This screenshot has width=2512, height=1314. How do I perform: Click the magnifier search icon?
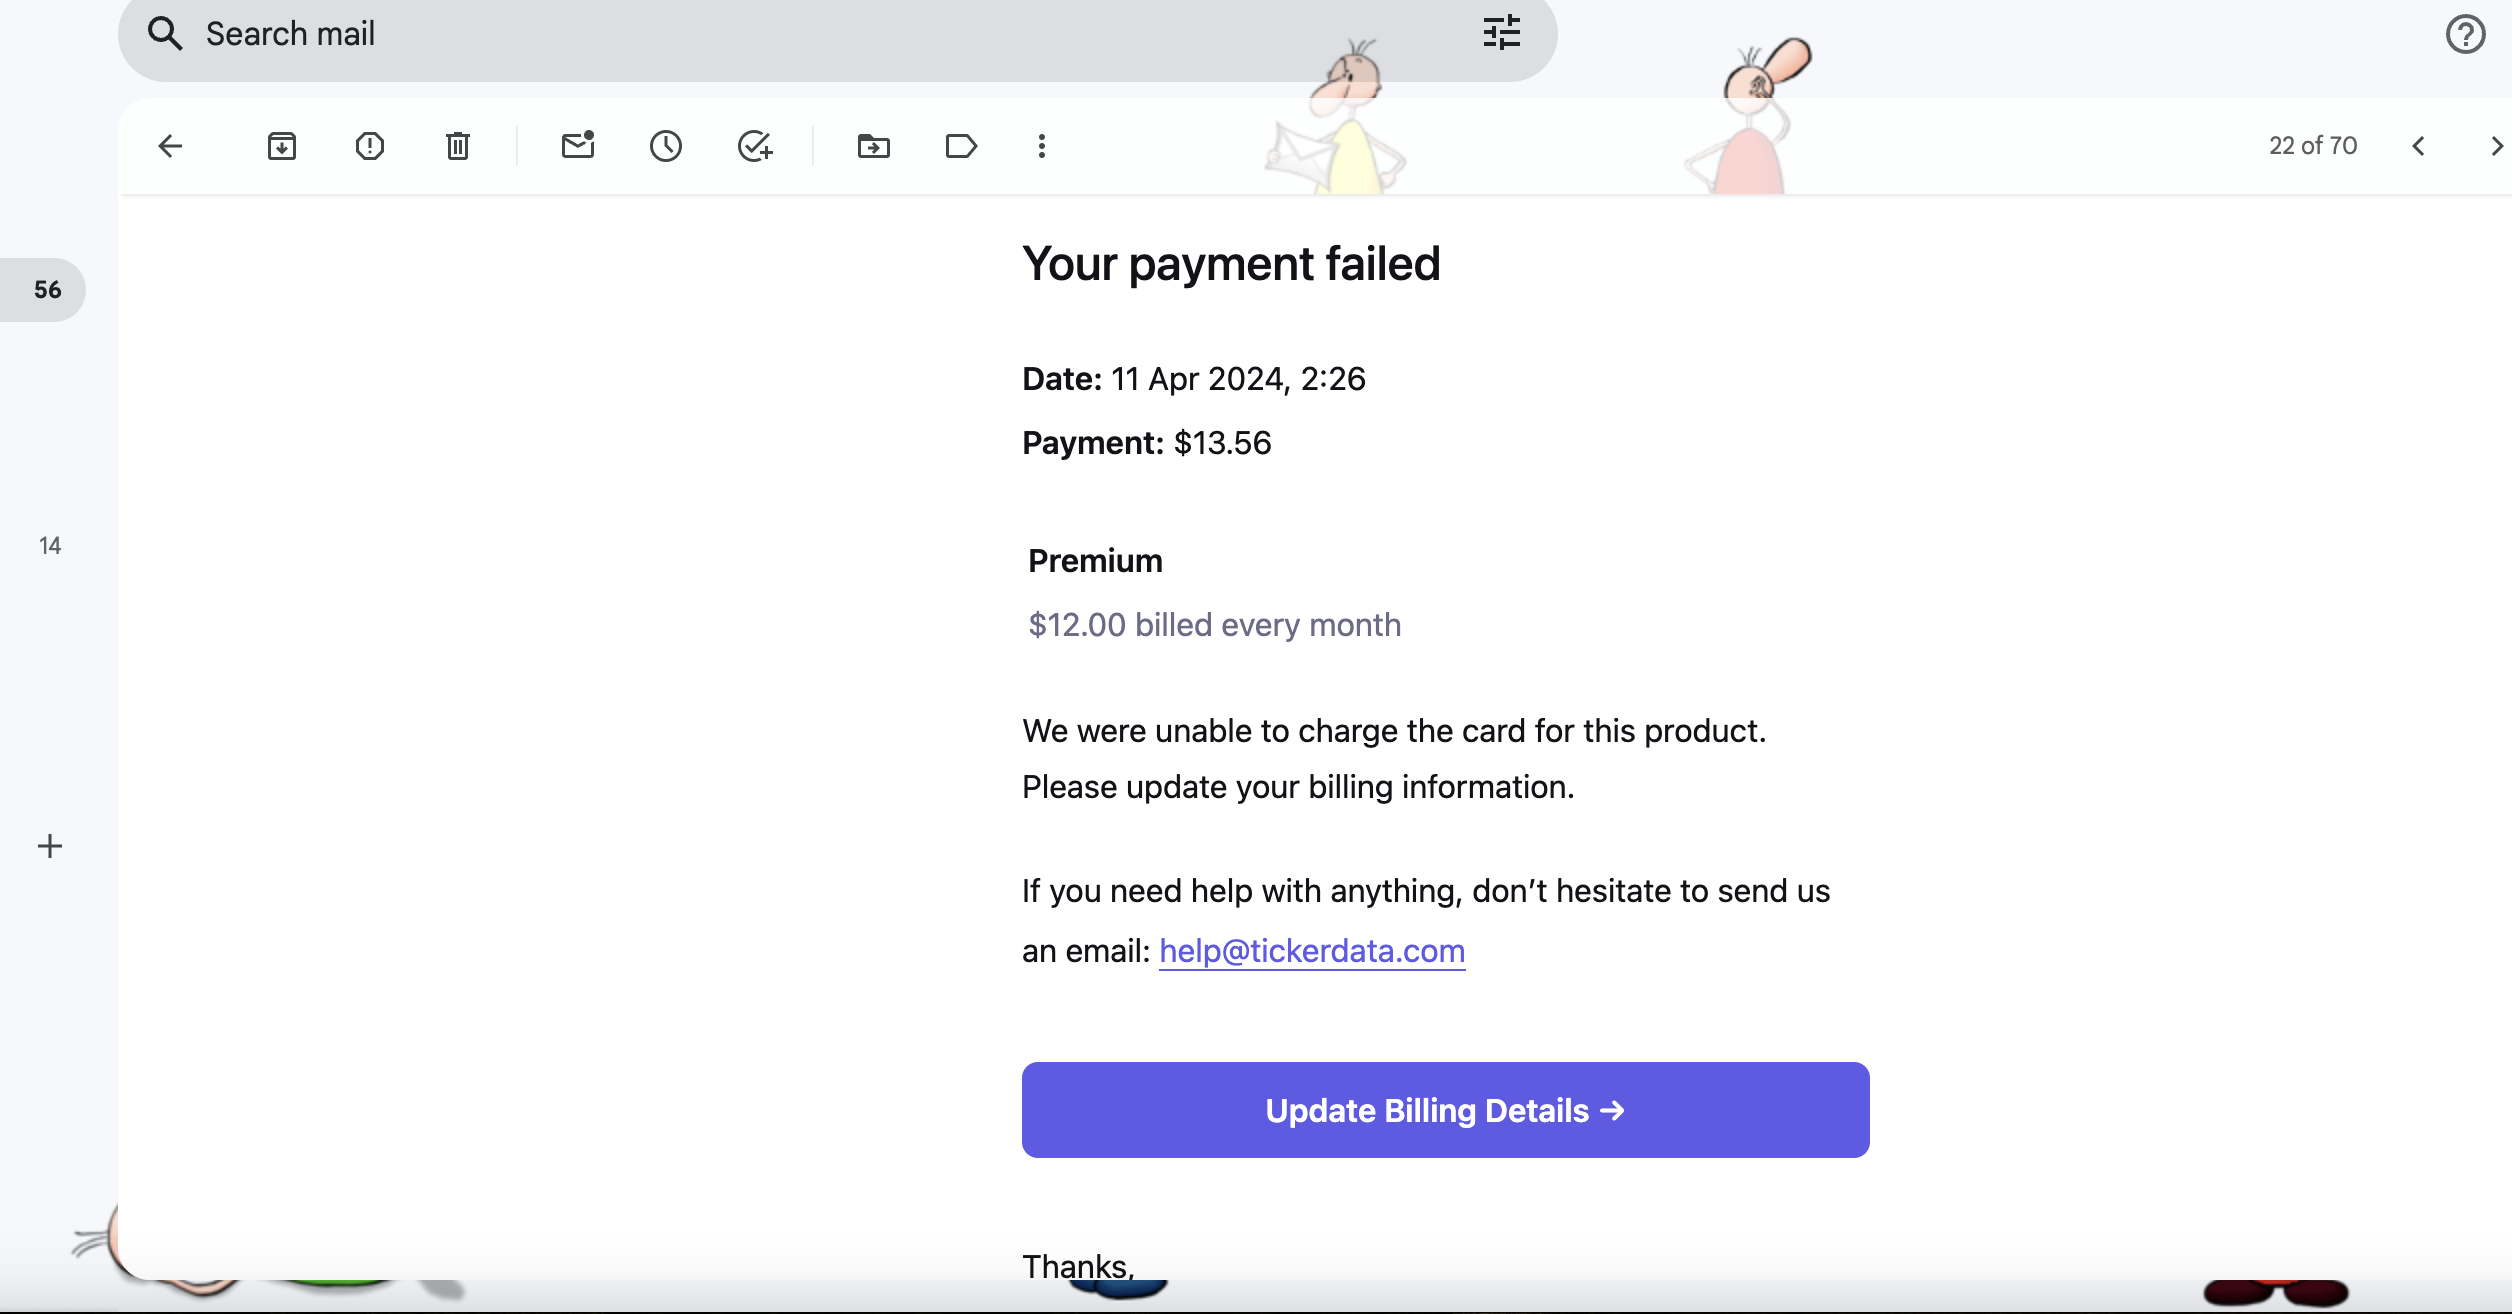tap(165, 34)
